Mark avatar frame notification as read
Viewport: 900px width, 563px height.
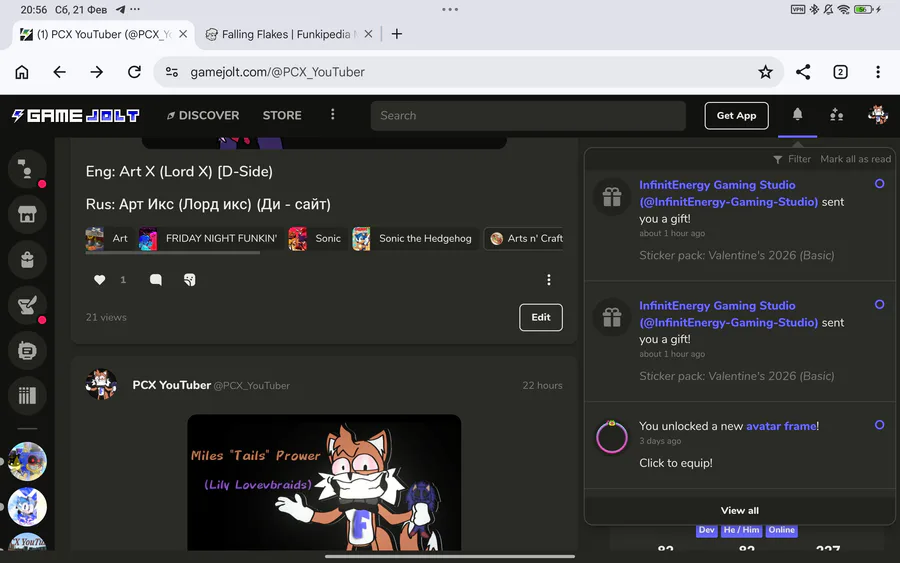879,425
